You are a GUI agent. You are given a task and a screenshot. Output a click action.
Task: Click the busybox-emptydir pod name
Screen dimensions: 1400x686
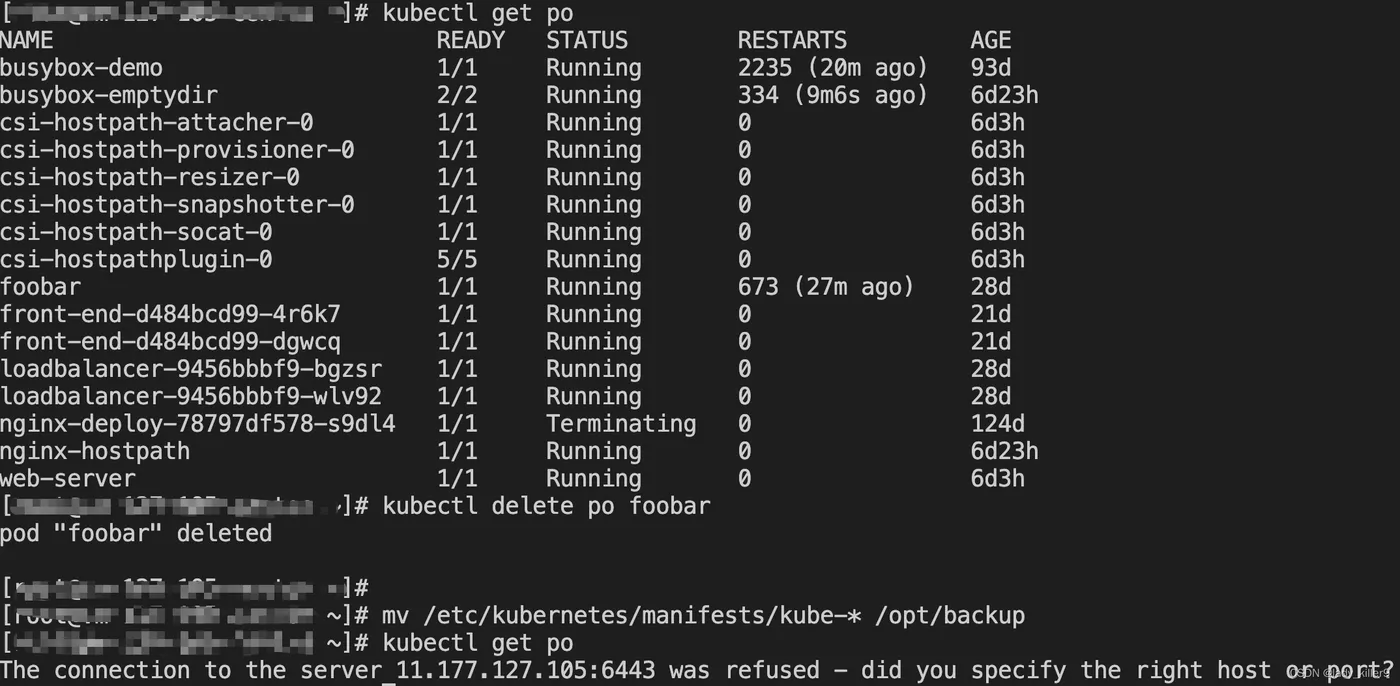[x=108, y=96]
